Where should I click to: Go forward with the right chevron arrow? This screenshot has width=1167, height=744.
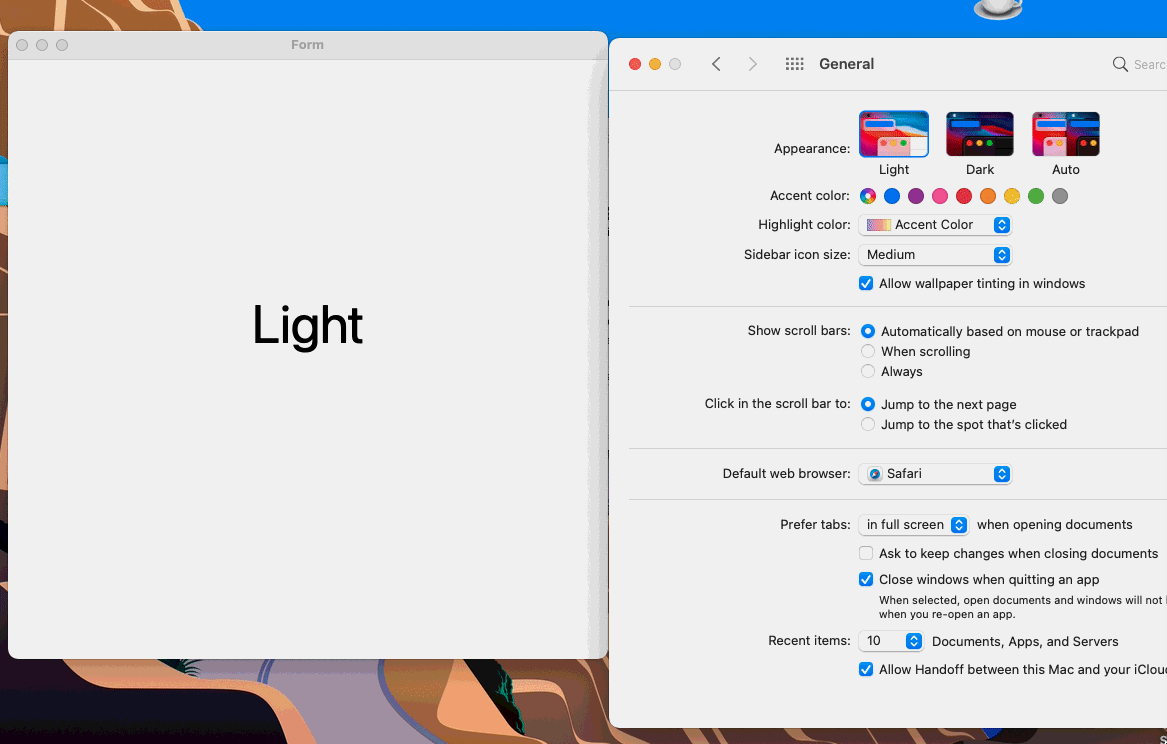[x=752, y=64]
